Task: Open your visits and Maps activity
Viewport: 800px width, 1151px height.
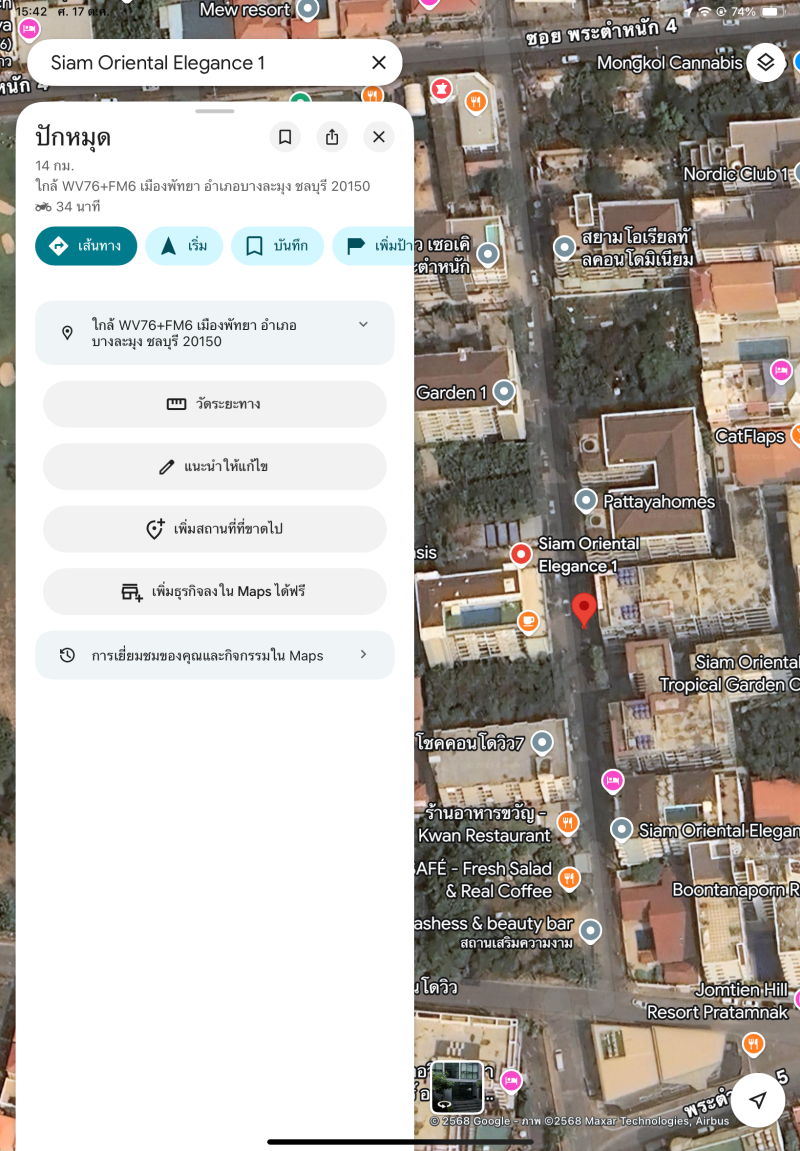Action: 215,655
